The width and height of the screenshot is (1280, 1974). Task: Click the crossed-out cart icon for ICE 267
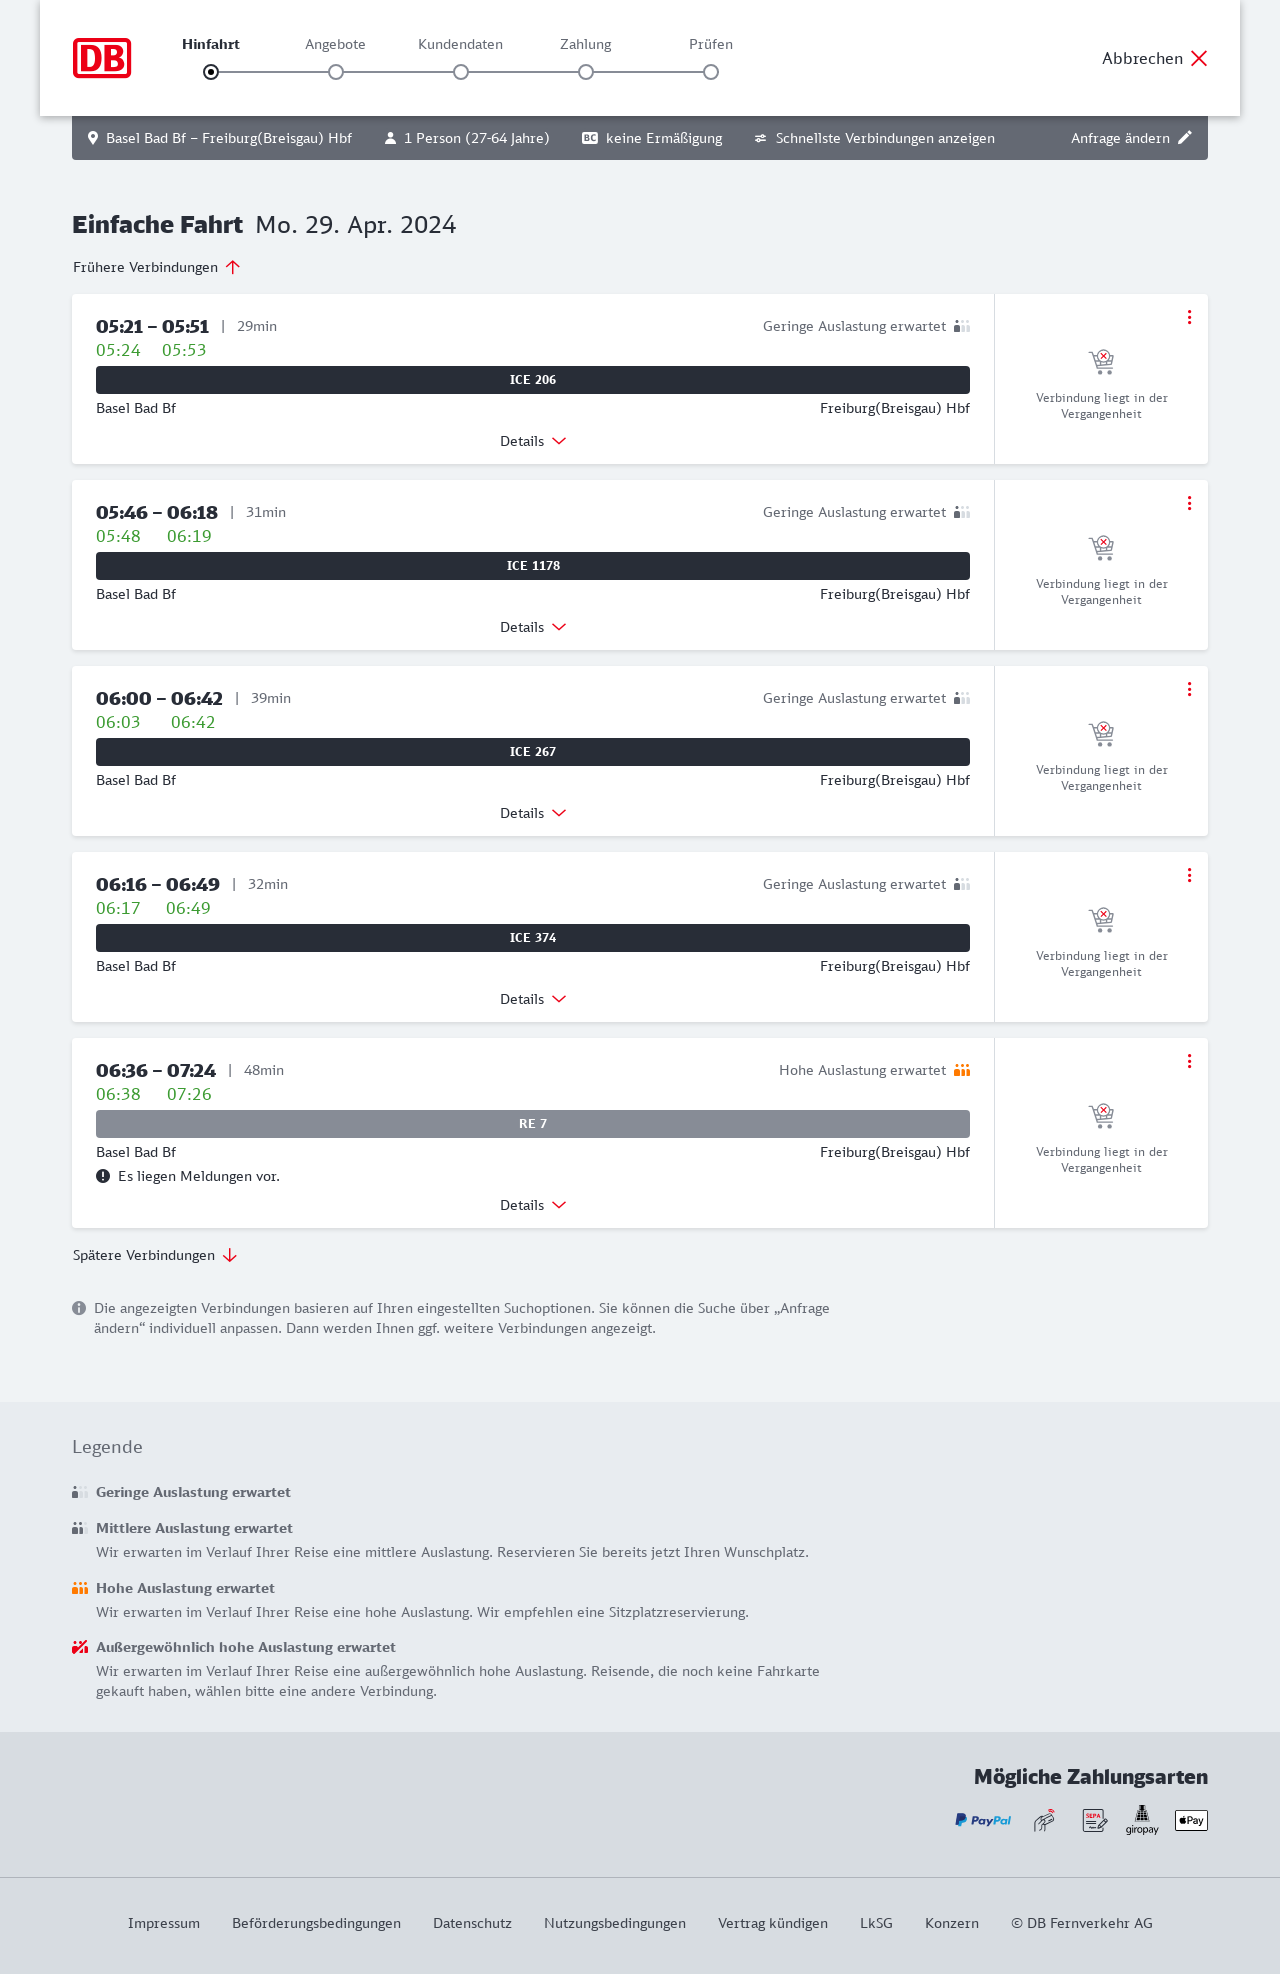pos(1101,734)
